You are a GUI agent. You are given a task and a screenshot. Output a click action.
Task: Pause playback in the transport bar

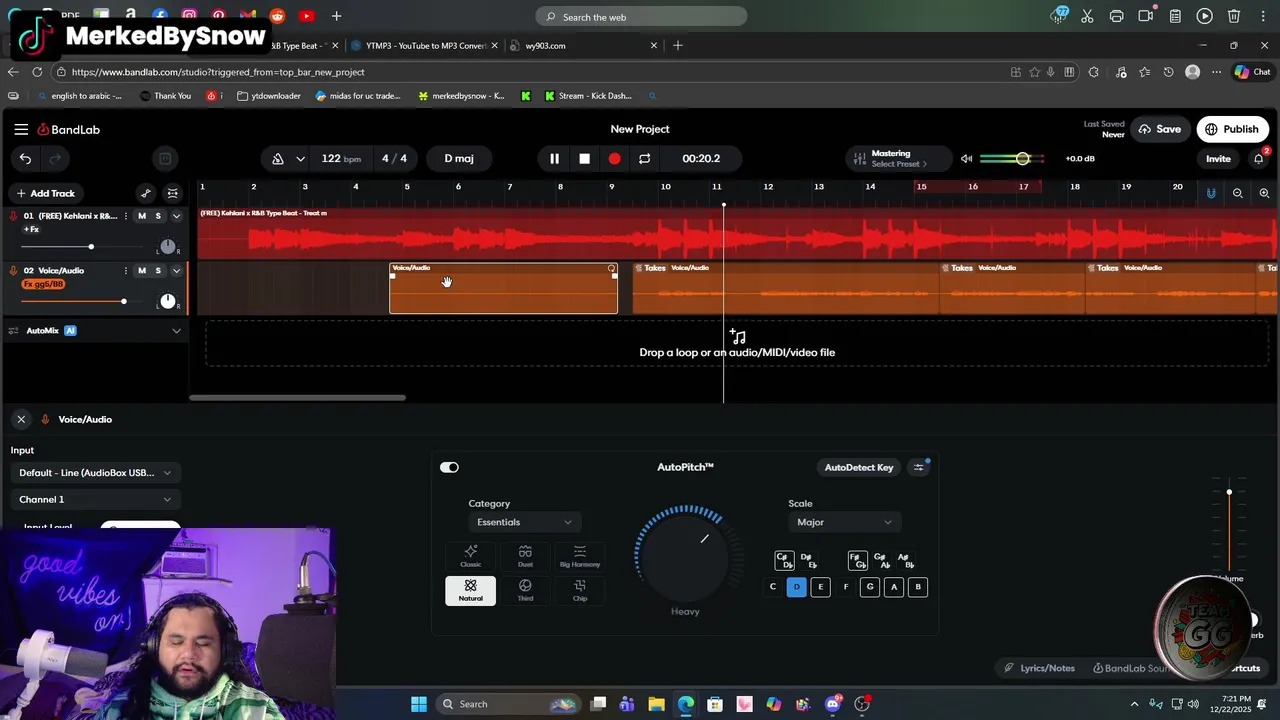coord(554,158)
